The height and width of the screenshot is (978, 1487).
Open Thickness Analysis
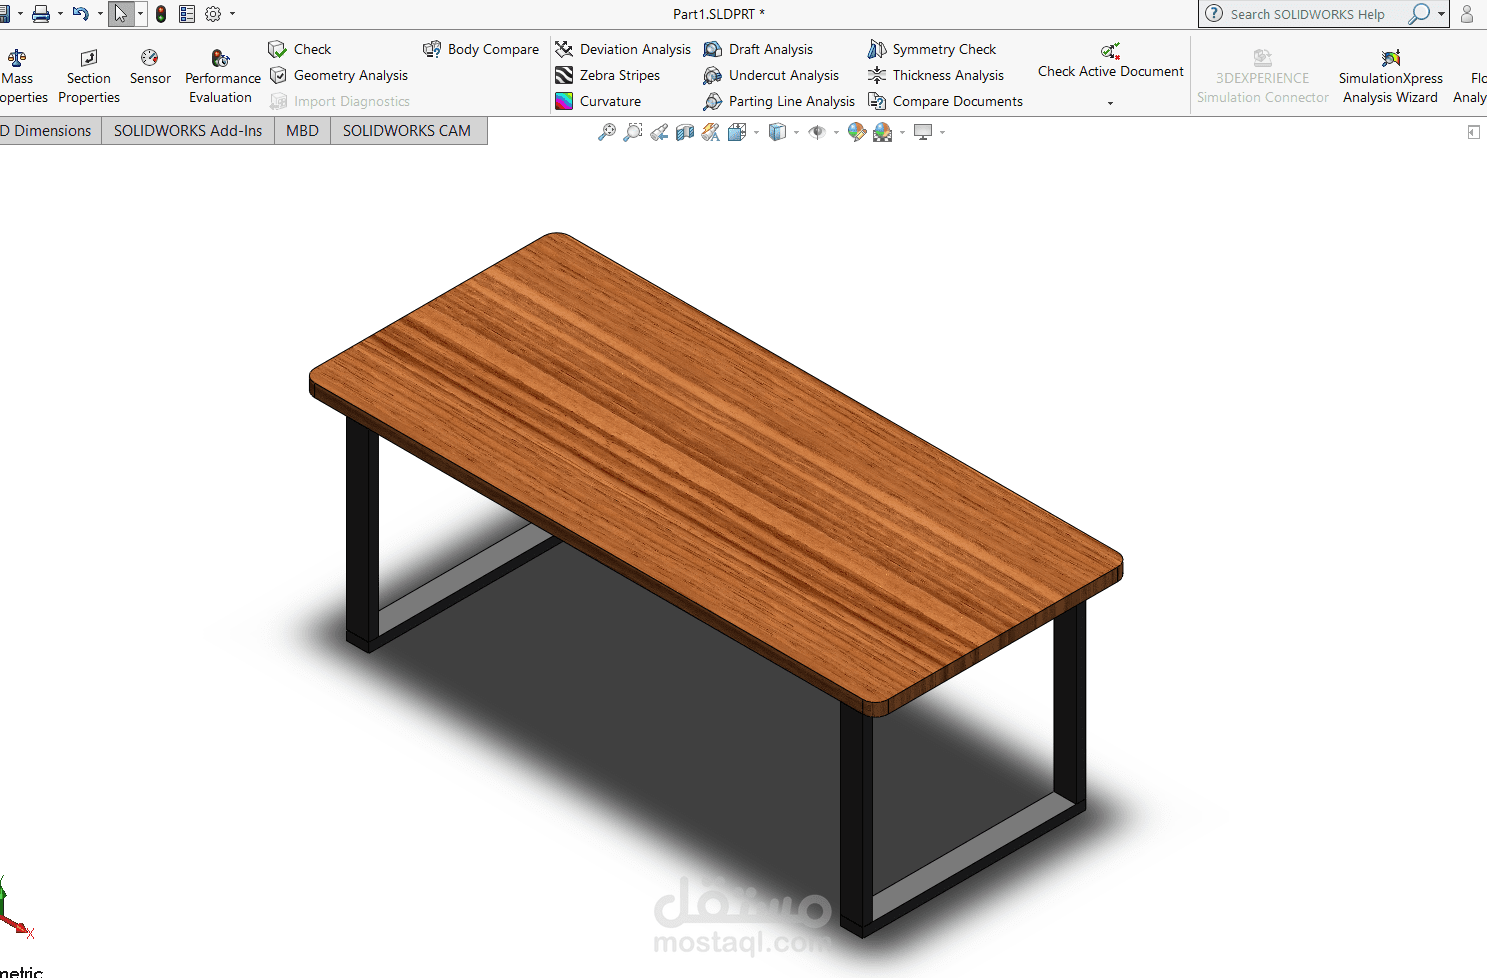pyautogui.click(x=935, y=75)
